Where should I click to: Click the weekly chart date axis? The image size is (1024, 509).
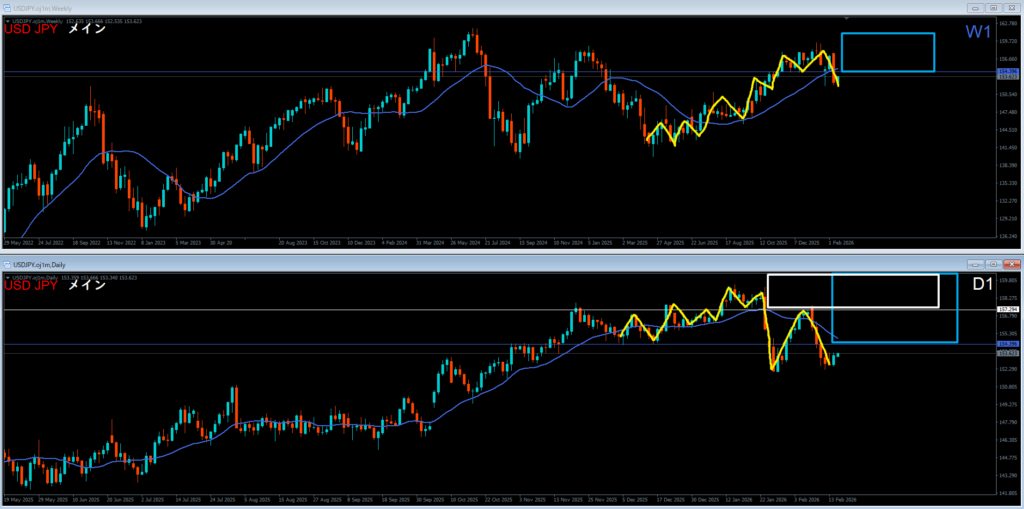[400, 242]
